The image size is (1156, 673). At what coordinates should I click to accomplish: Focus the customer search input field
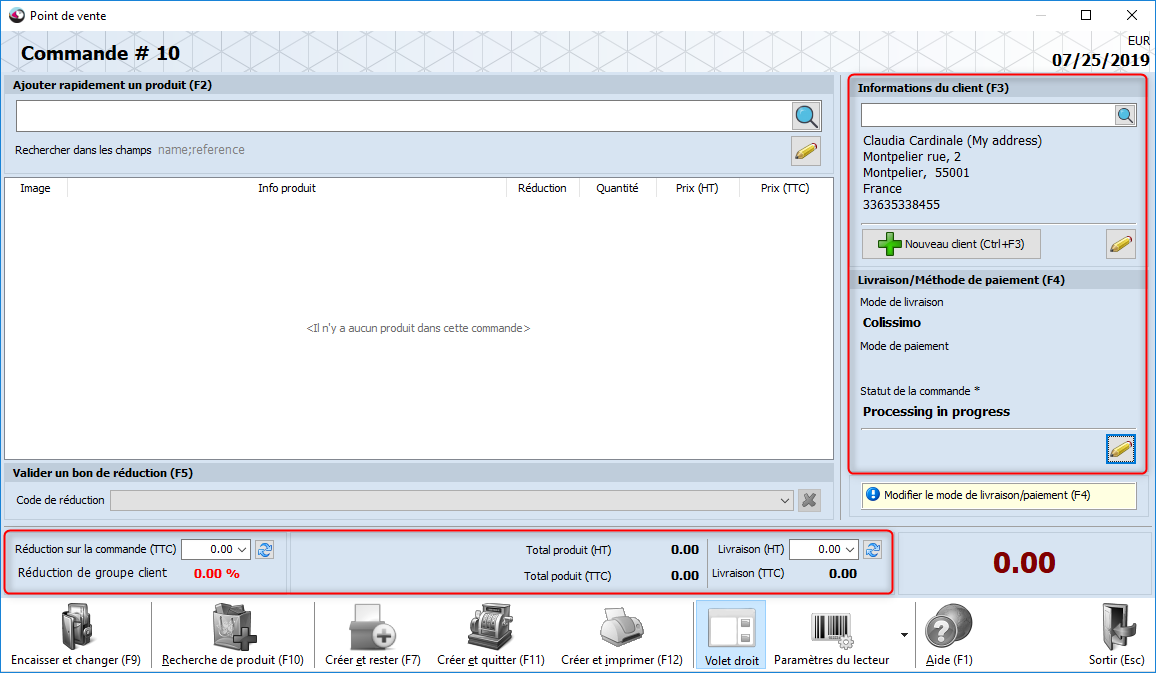pos(988,115)
